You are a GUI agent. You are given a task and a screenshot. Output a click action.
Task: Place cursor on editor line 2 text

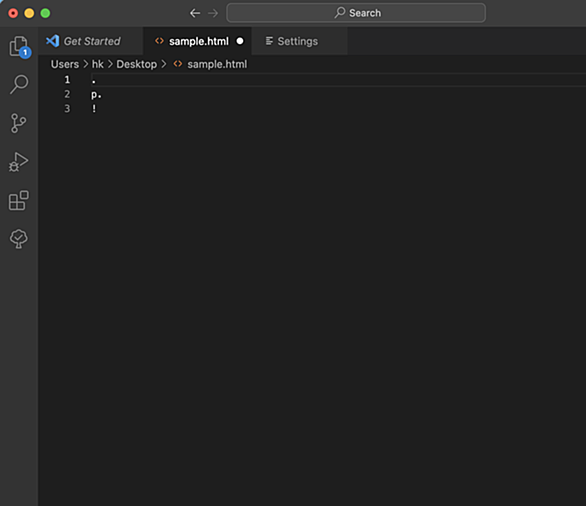(x=96, y=95)
